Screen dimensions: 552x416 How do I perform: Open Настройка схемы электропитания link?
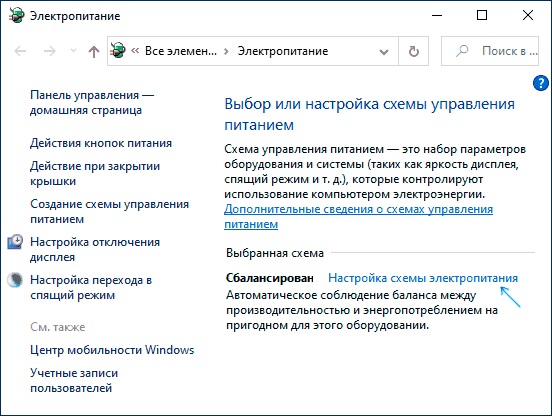pos(423,278)
